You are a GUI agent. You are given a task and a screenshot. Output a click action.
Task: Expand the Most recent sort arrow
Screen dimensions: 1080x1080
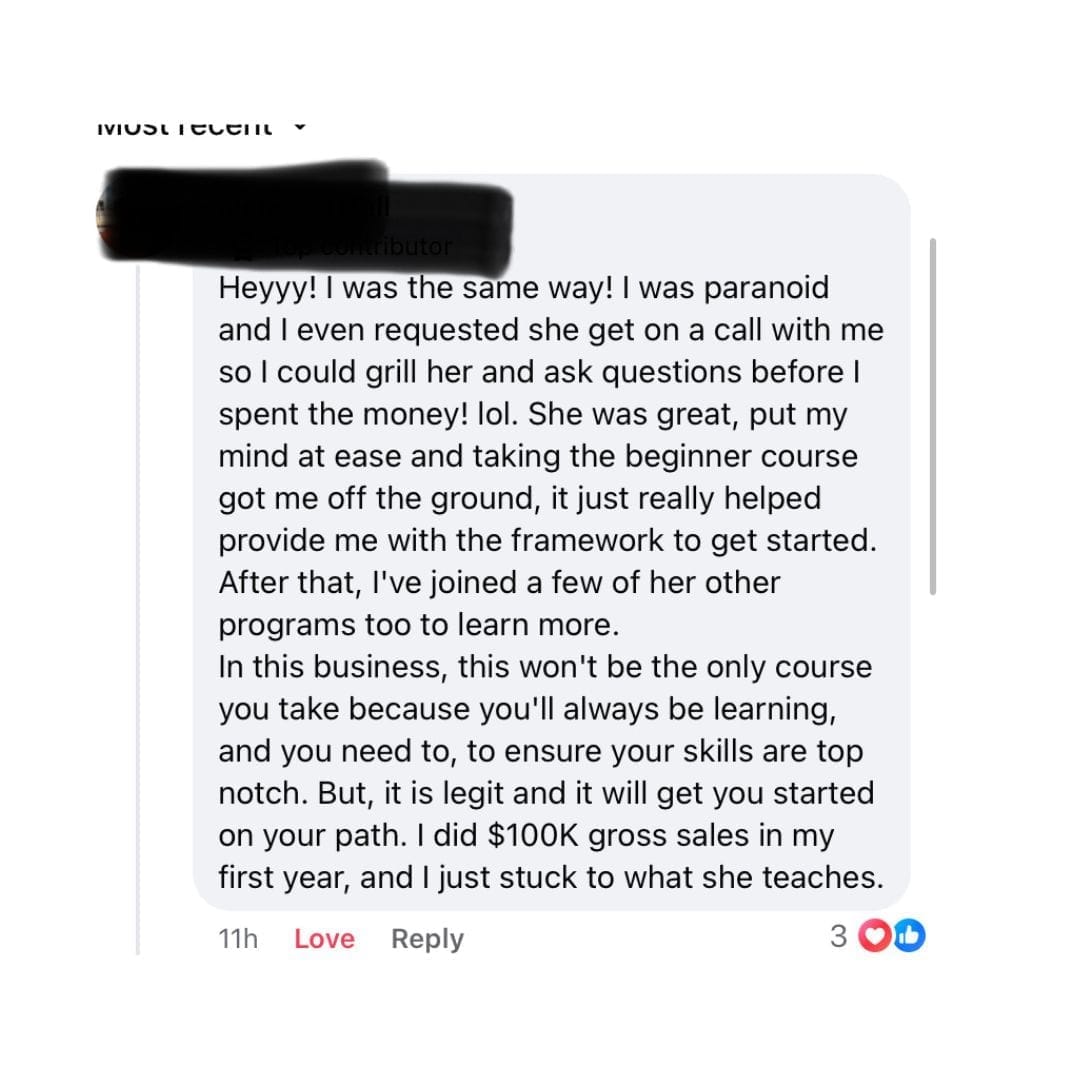point(298,127)
